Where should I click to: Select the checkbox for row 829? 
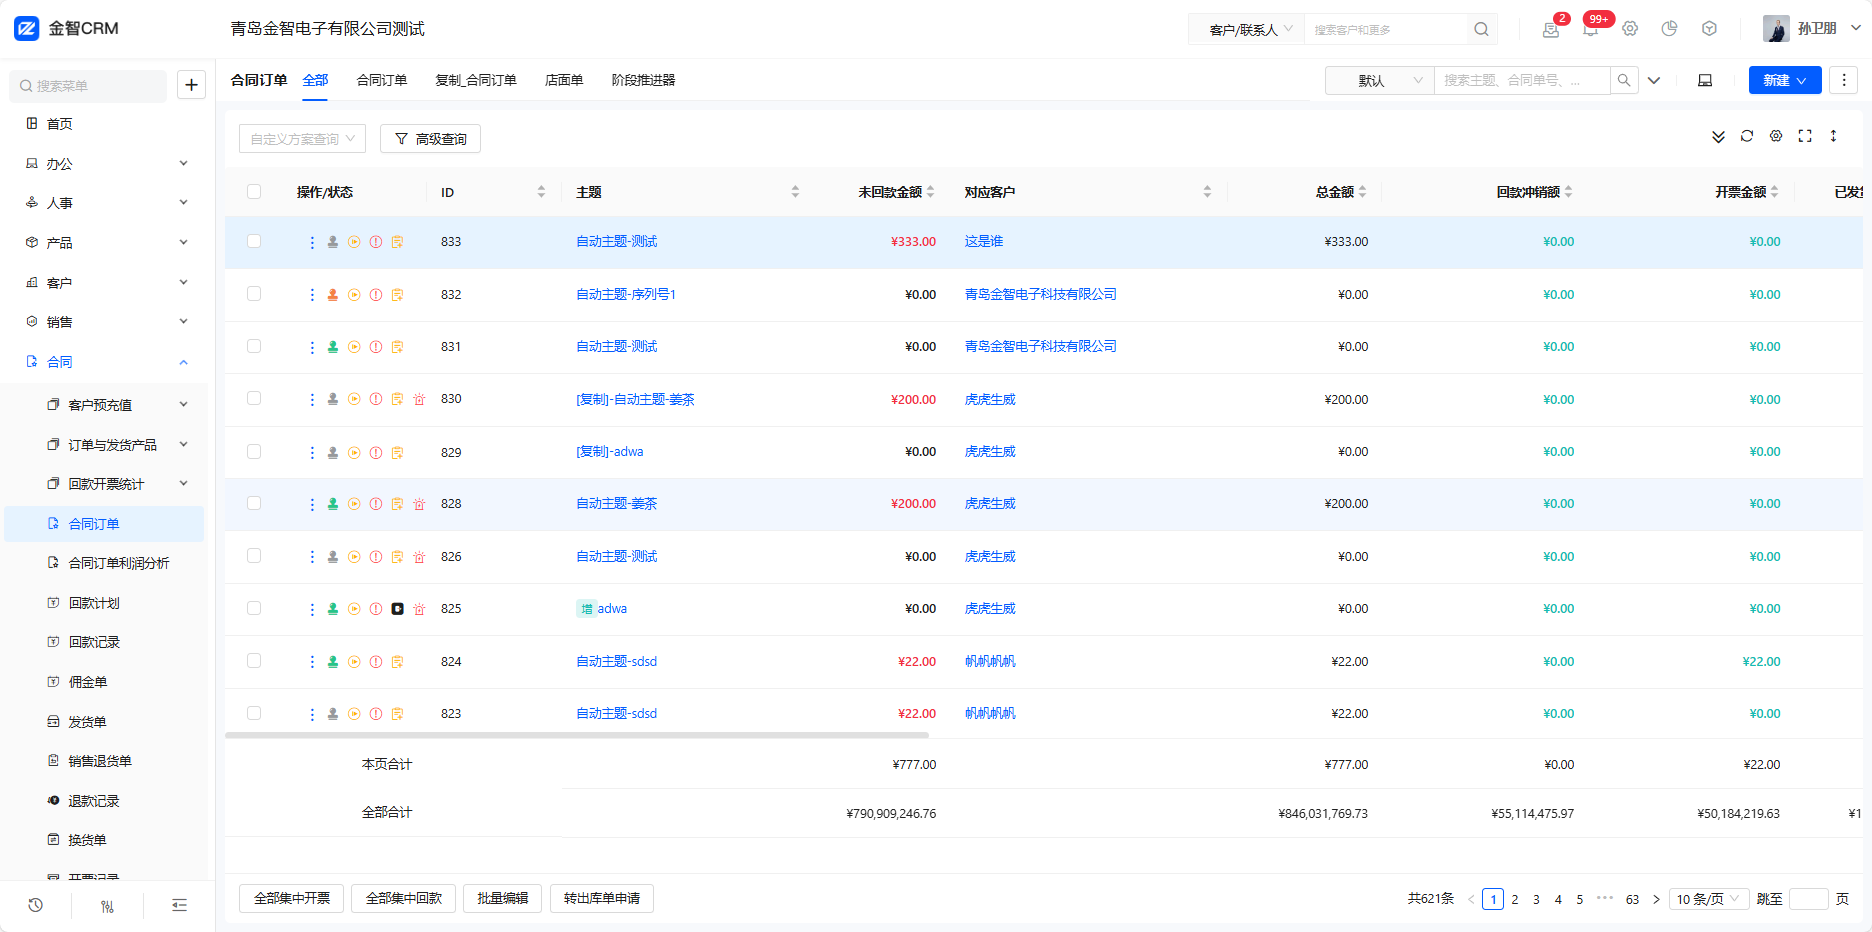click(254, 451)
